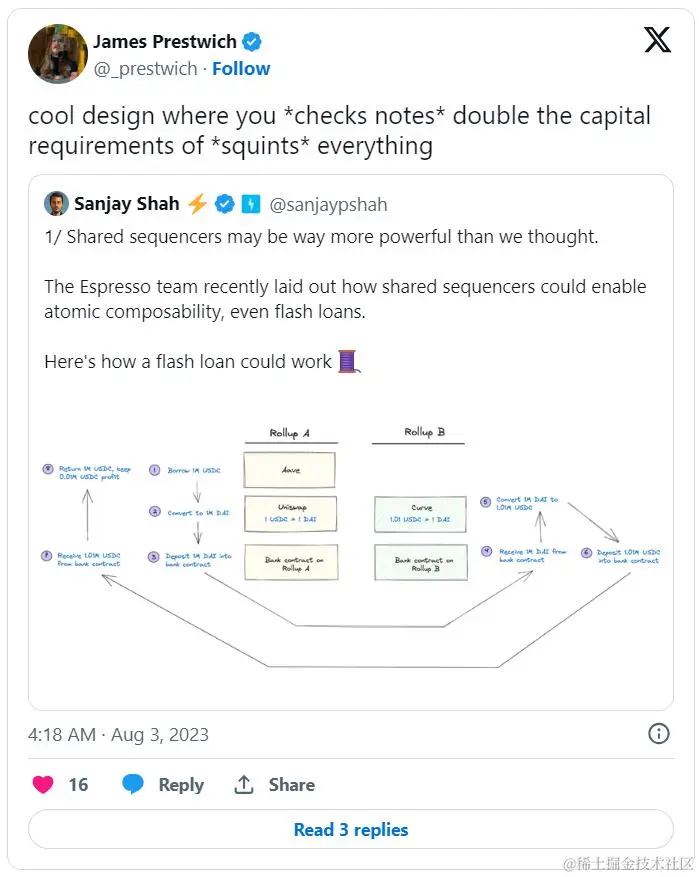Click the blue square affiliate badge icon
The width and height of the screenshot is (699, 877).
coord(250,204)
